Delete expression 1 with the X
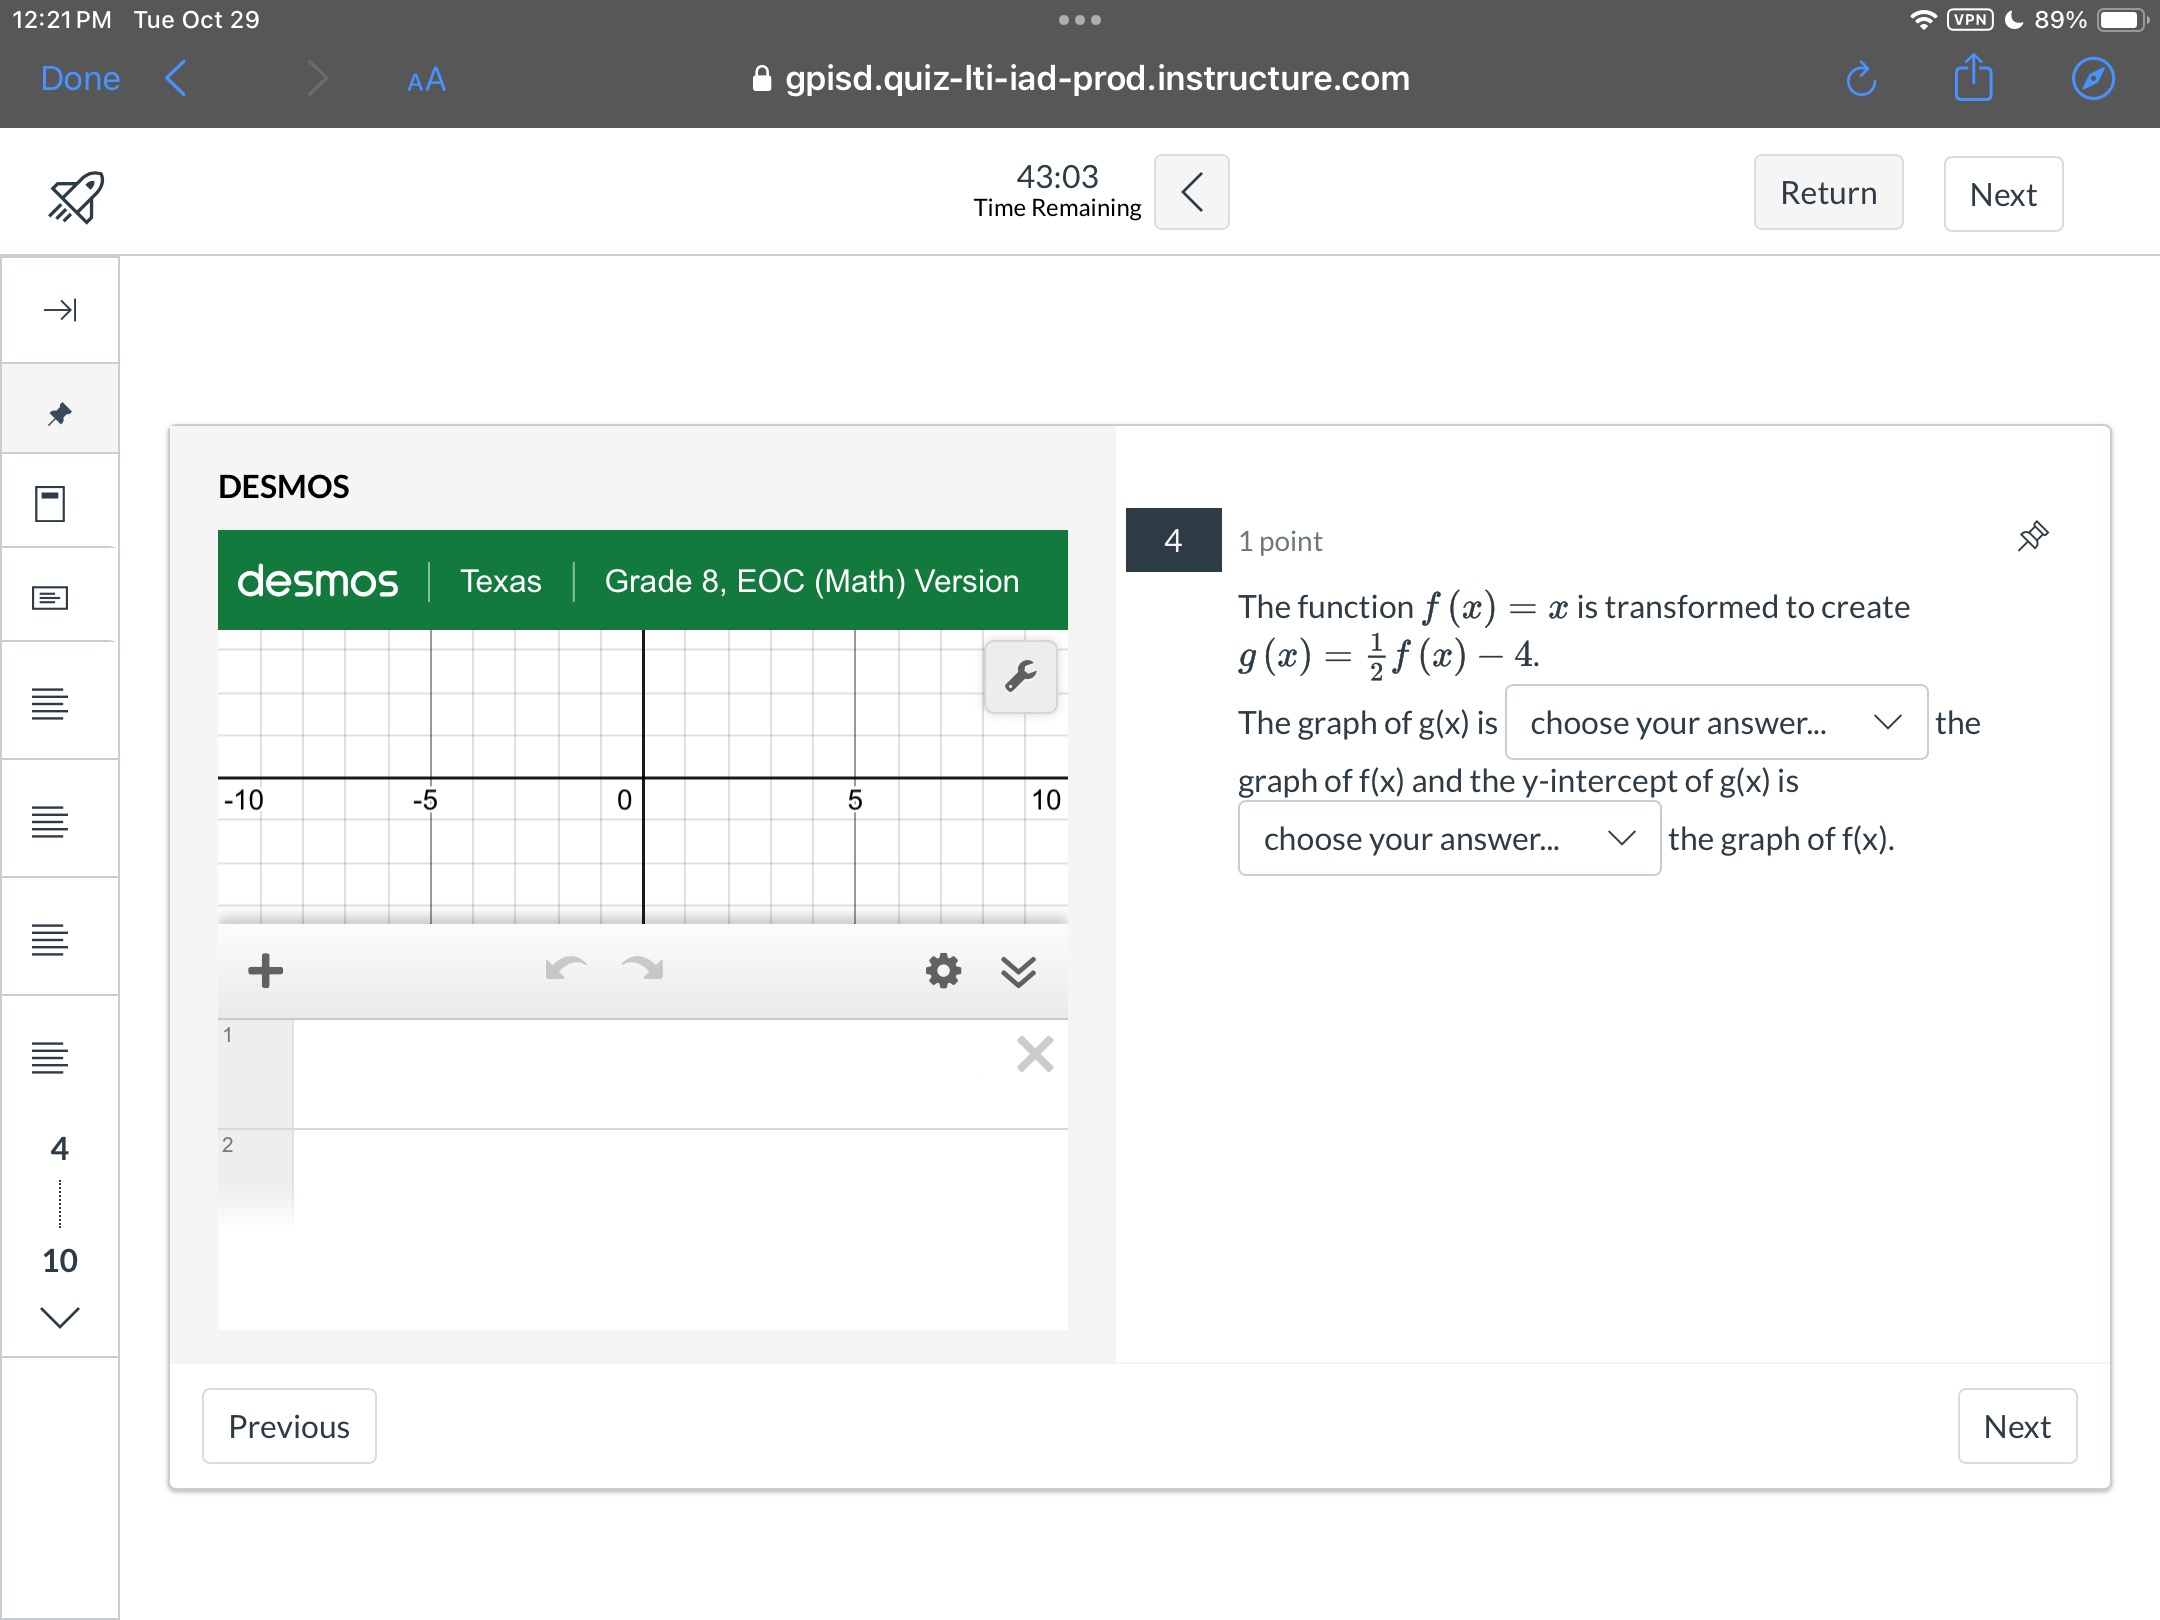Screen dimensions: 2160x1620 (x=1035, y=1054)
